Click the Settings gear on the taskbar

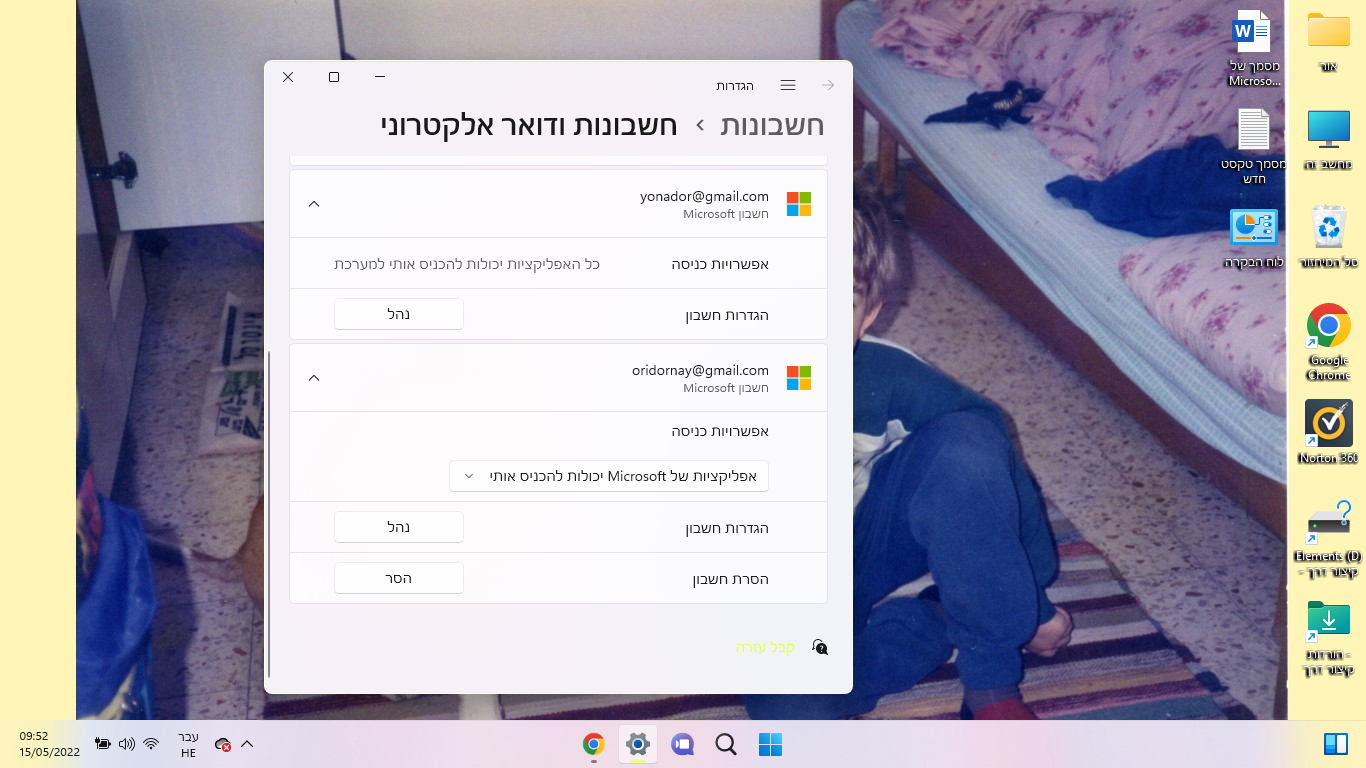point(638,744)
